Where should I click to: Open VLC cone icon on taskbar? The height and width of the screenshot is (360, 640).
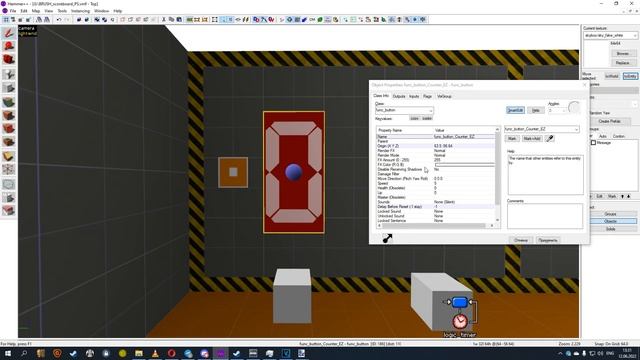pos(155,353)
